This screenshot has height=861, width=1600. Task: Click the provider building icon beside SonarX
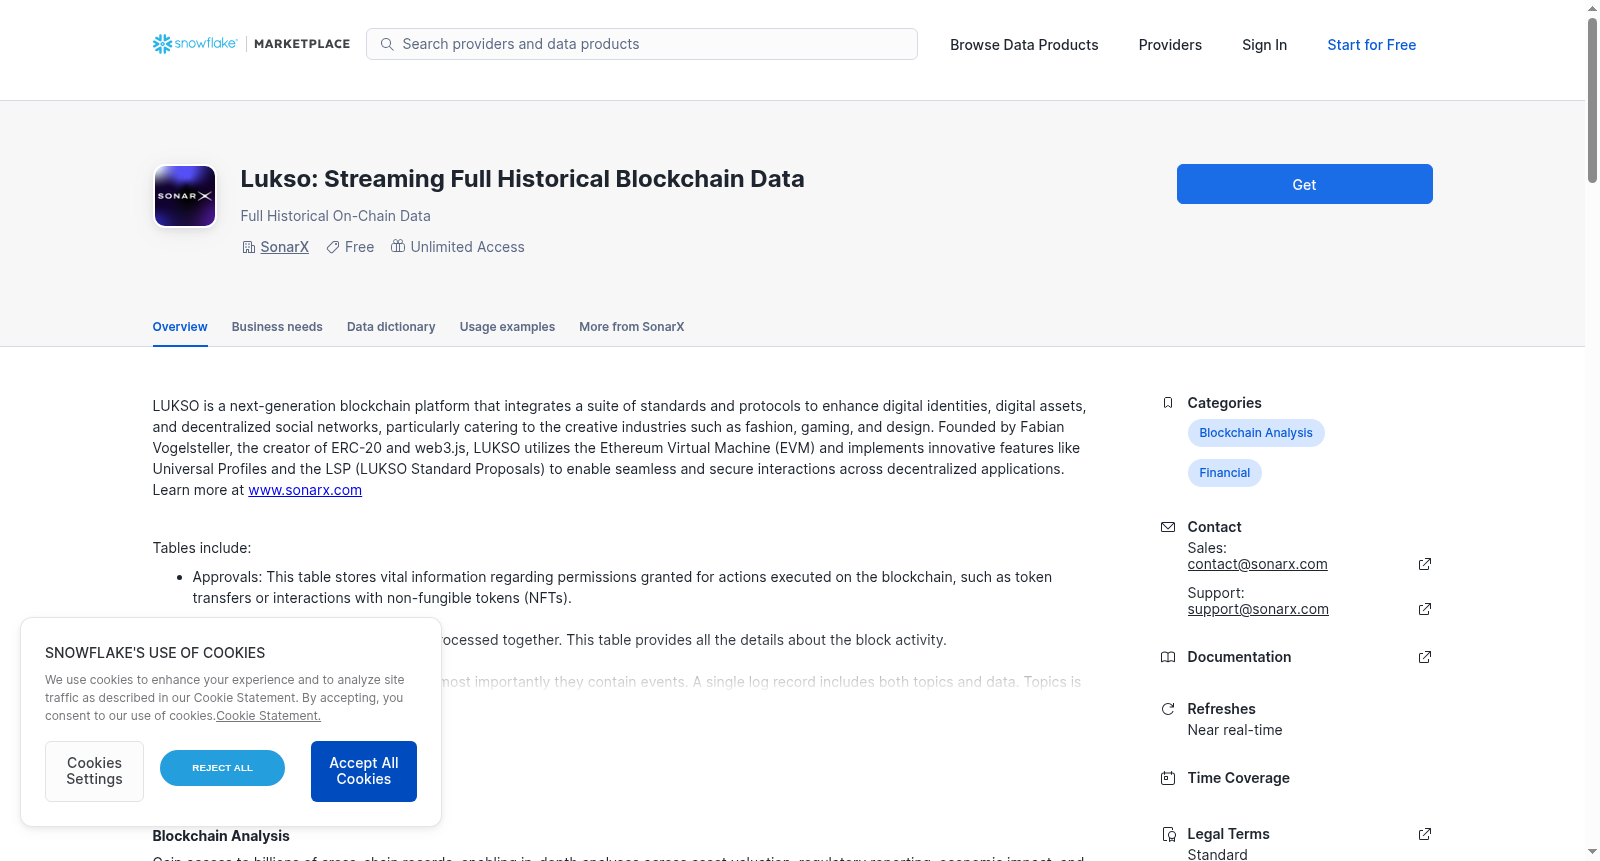[249, 247]
